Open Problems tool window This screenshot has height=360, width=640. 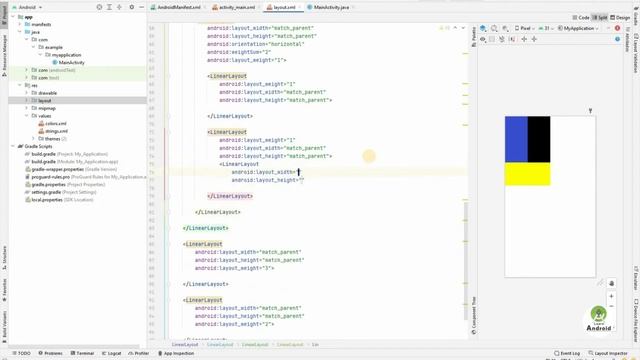coord(50,353)
